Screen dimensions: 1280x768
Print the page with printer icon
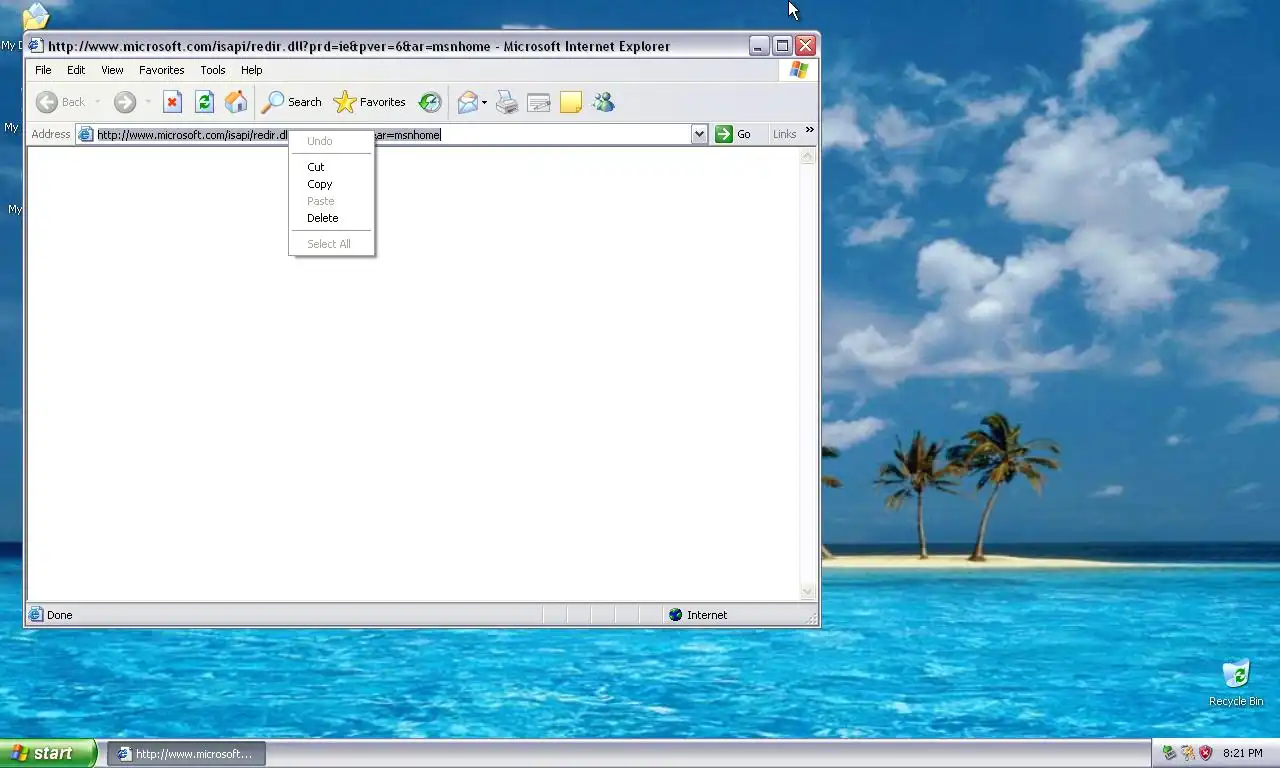507,102
